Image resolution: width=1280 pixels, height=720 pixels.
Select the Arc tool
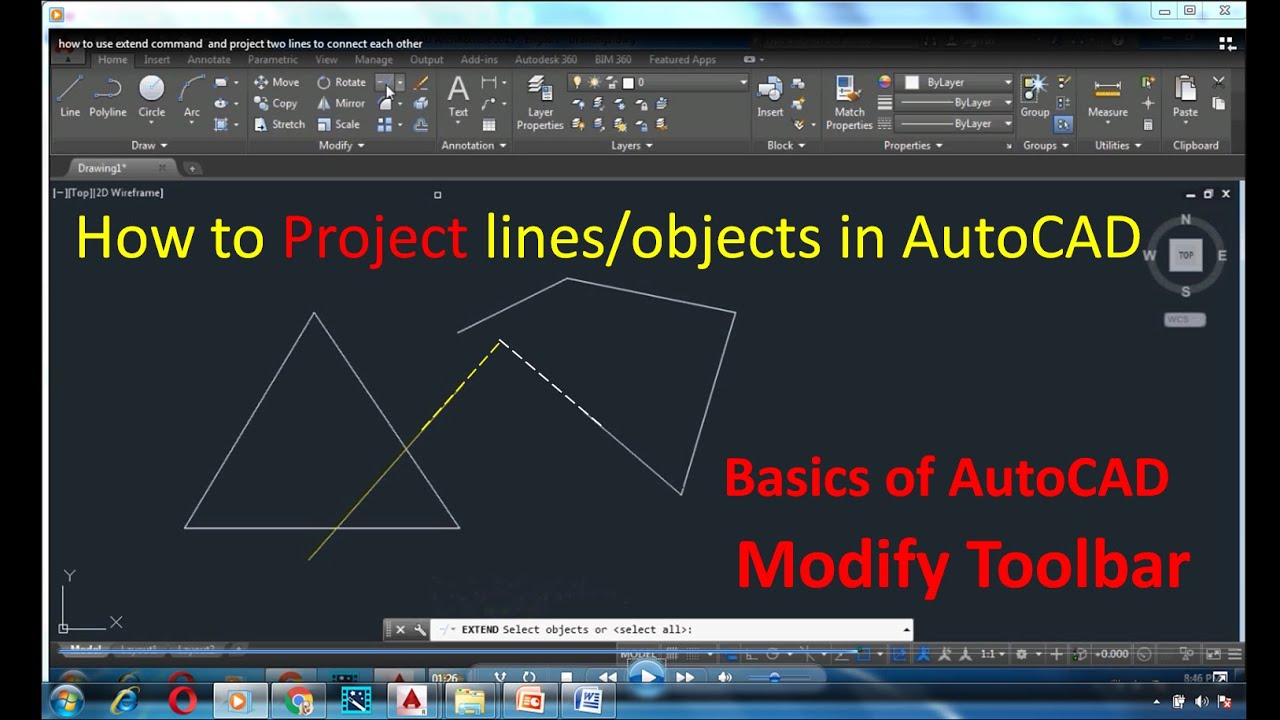[192, 97]
